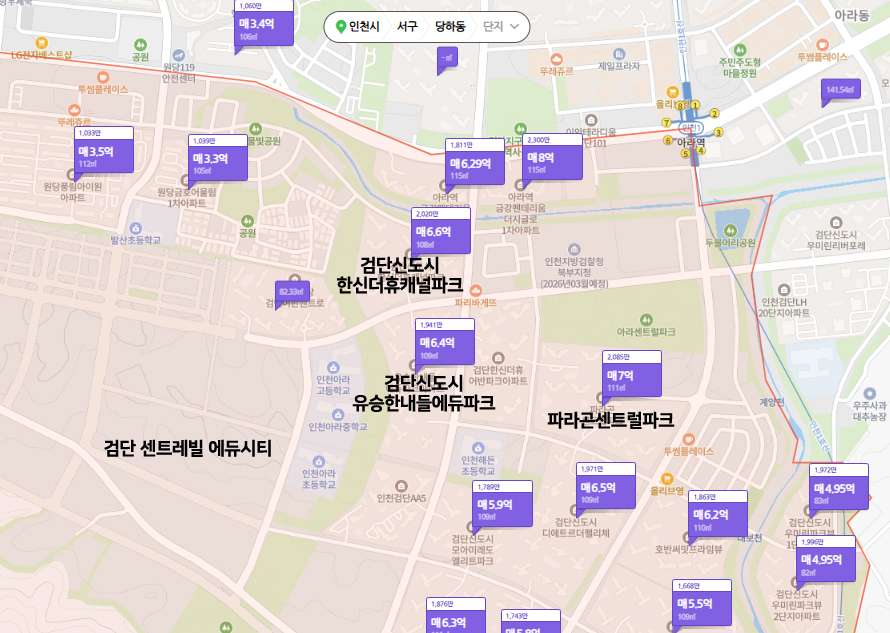Screen dimensions: 890x633
Task: Select 인천시 in the location breadcrumb
Action: pos(364,27)
